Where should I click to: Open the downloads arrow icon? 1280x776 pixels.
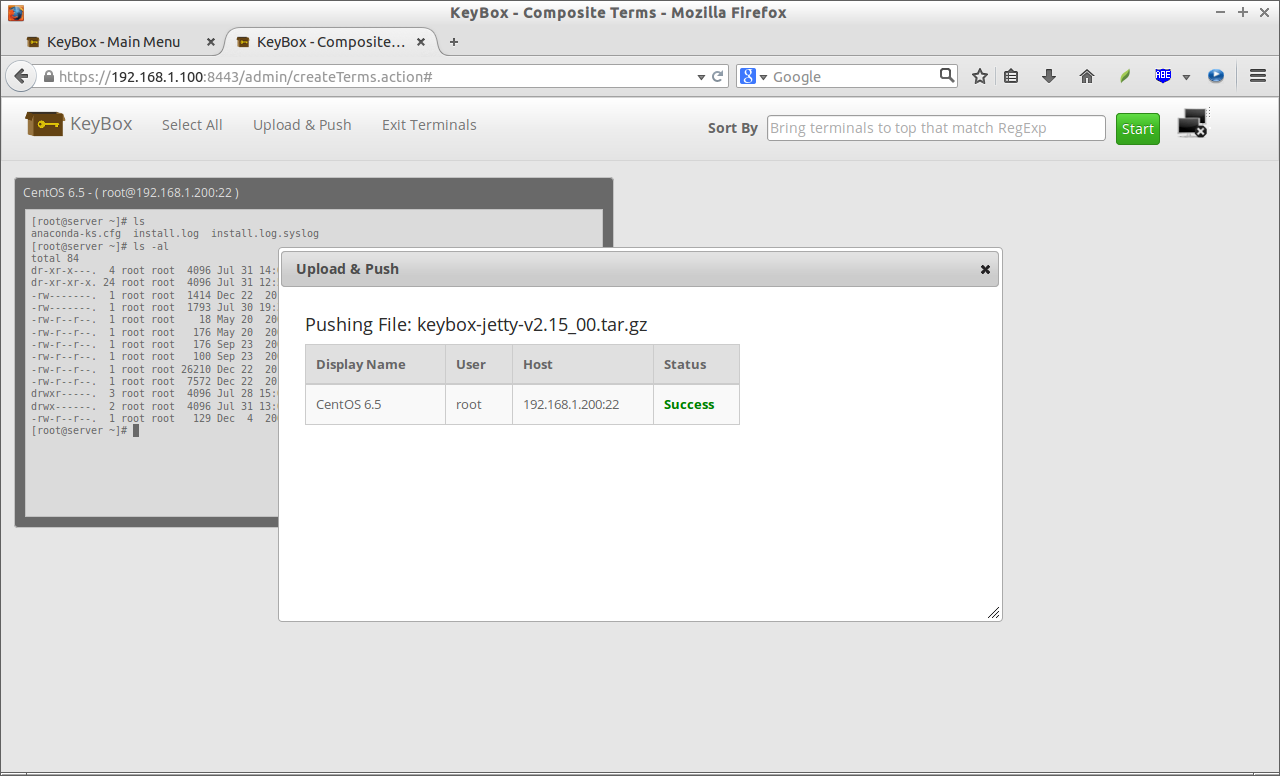coord(1049,76)
